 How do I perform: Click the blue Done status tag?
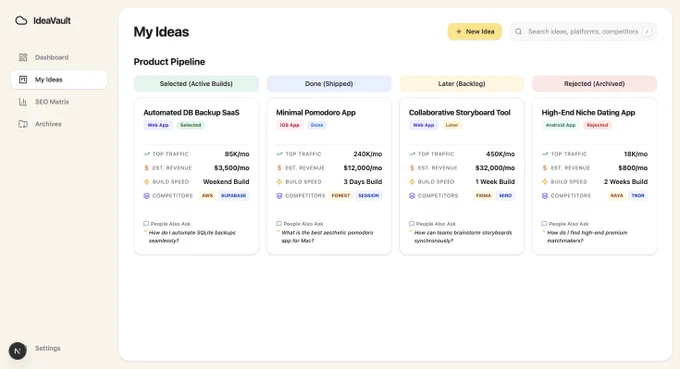tap(317, 125)
